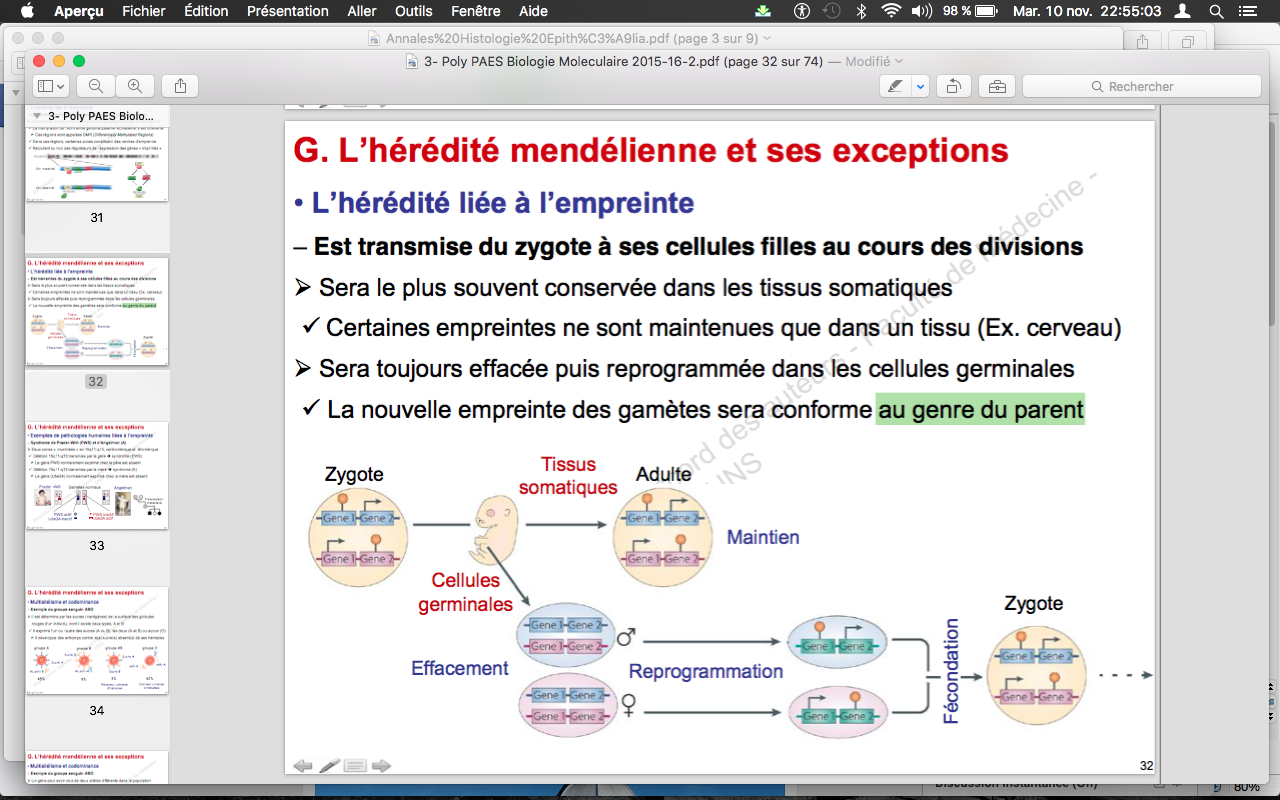The width and height of the screenshot is (1280, 800).
Task: Click the rotate page button
Action: [x=954, y=86]
